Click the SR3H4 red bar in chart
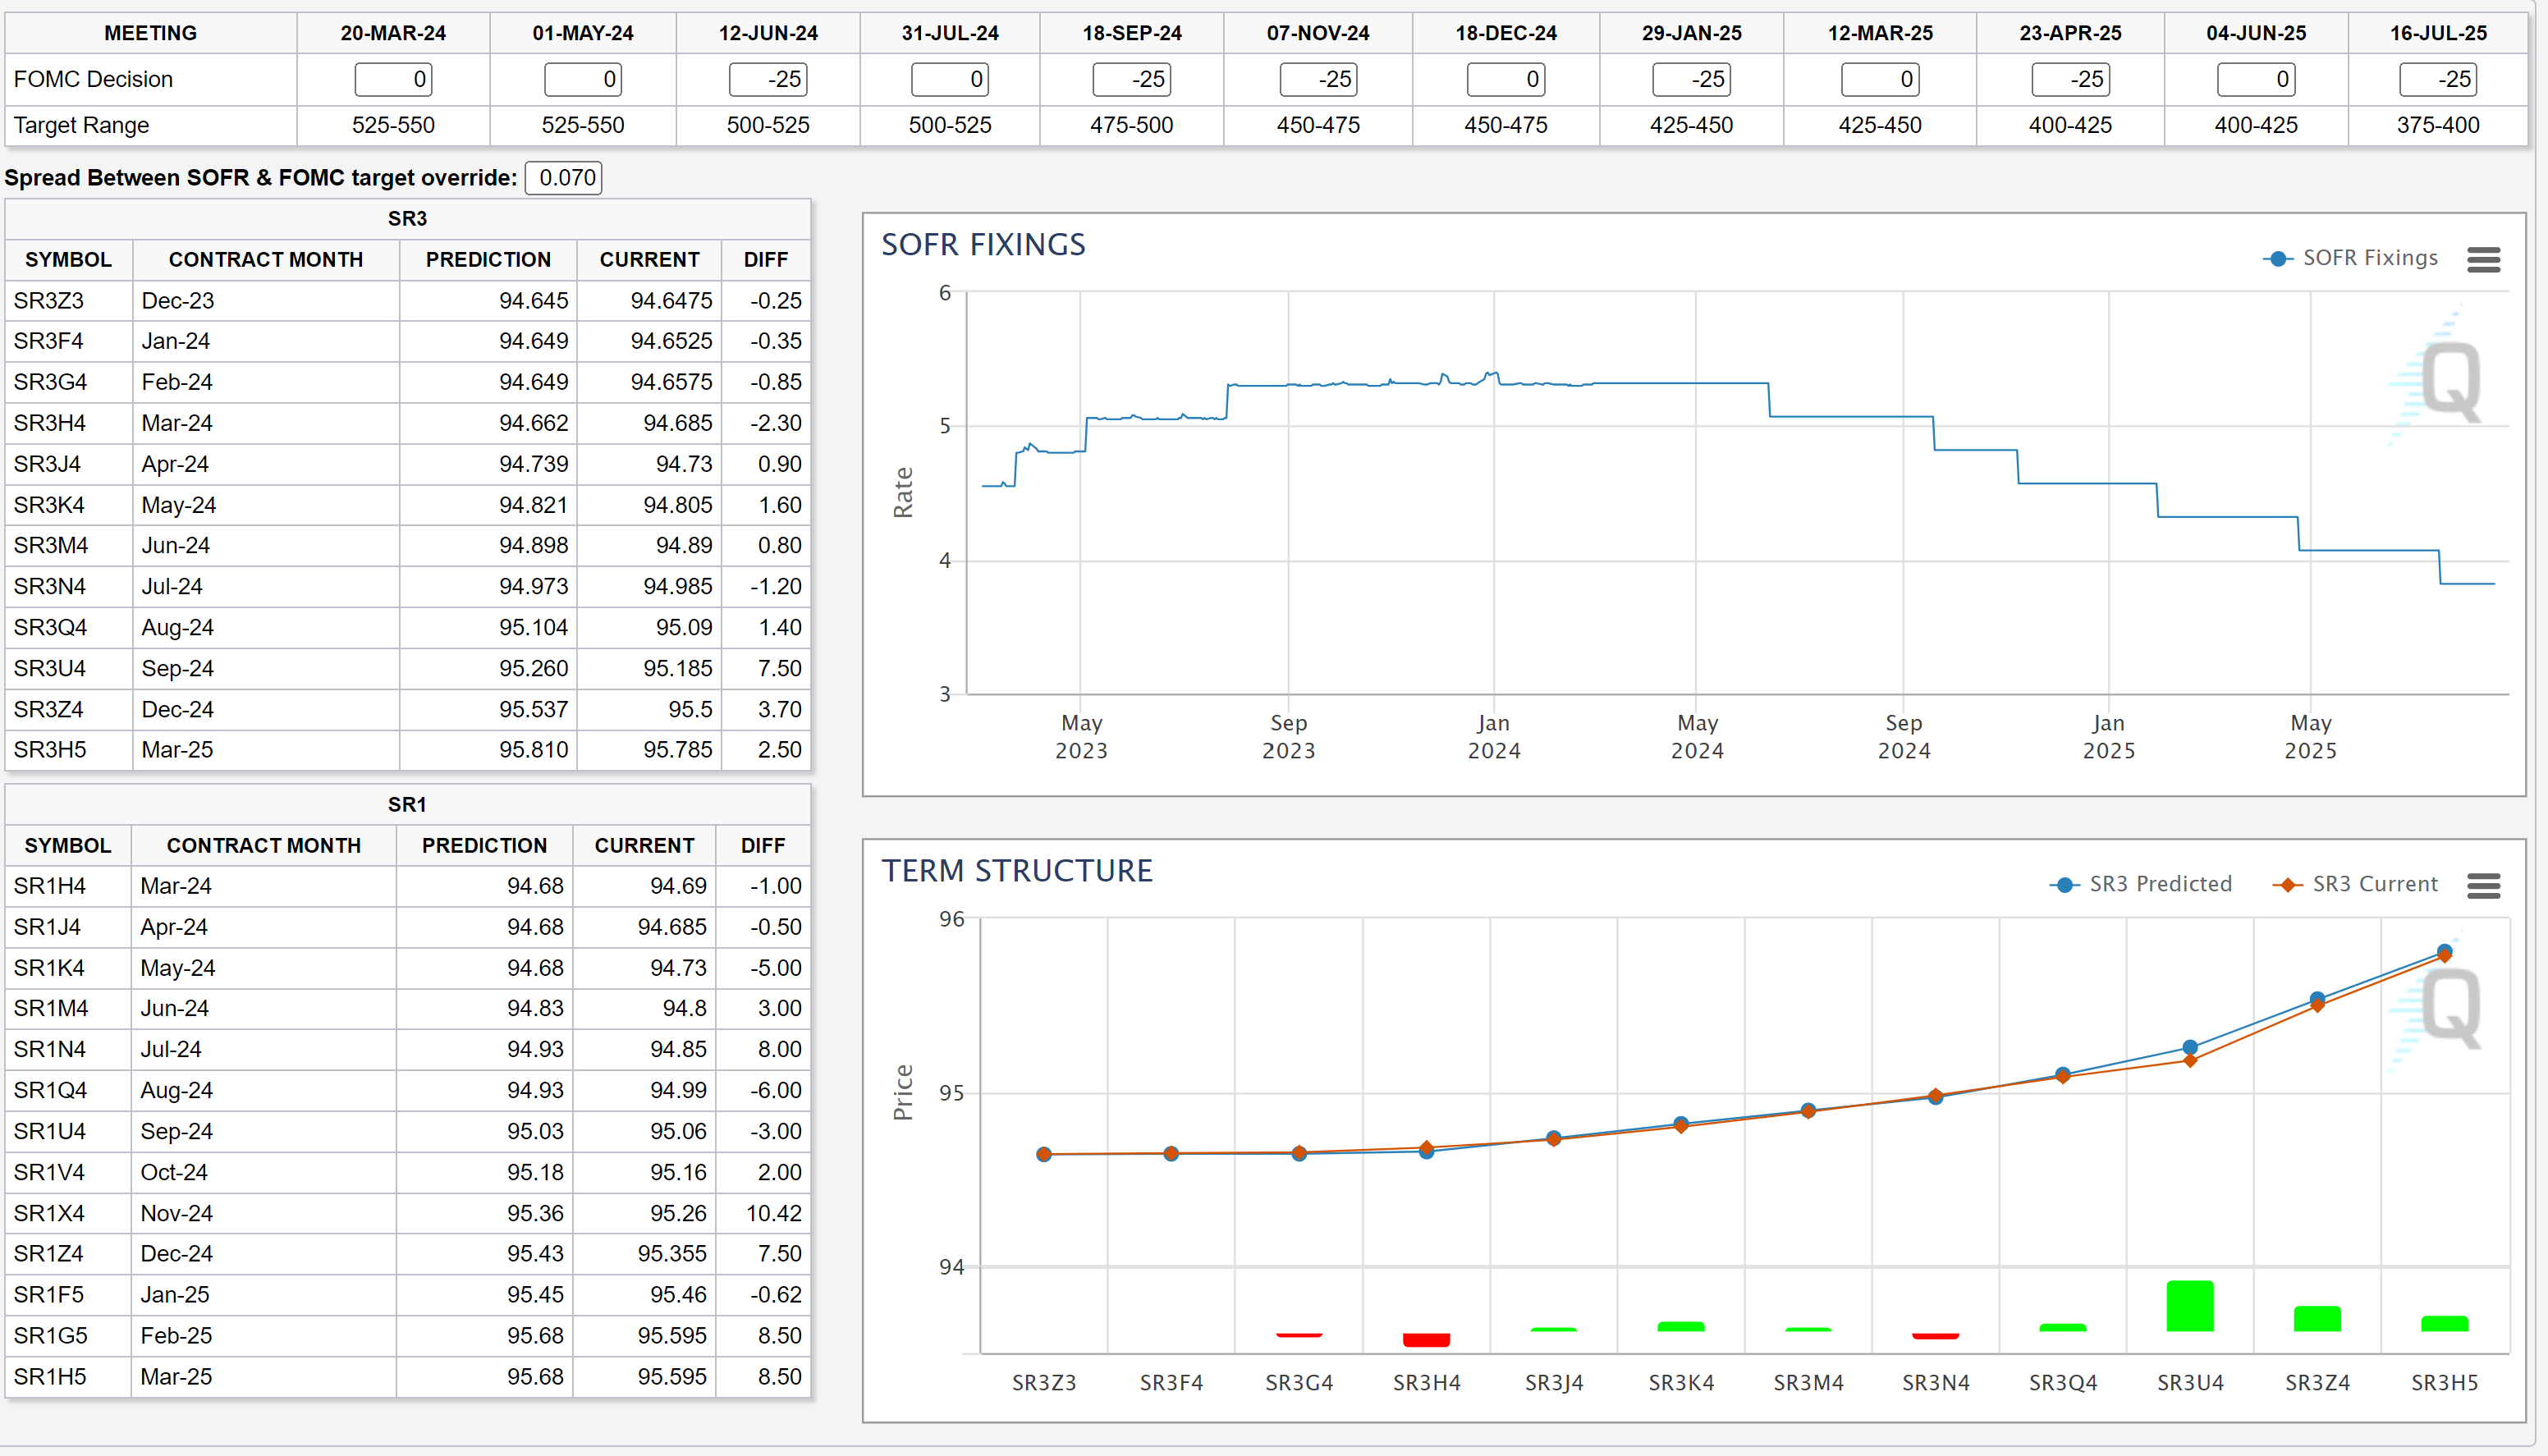Viewport: 2548px width, 1456px height. (1426, 1339)
